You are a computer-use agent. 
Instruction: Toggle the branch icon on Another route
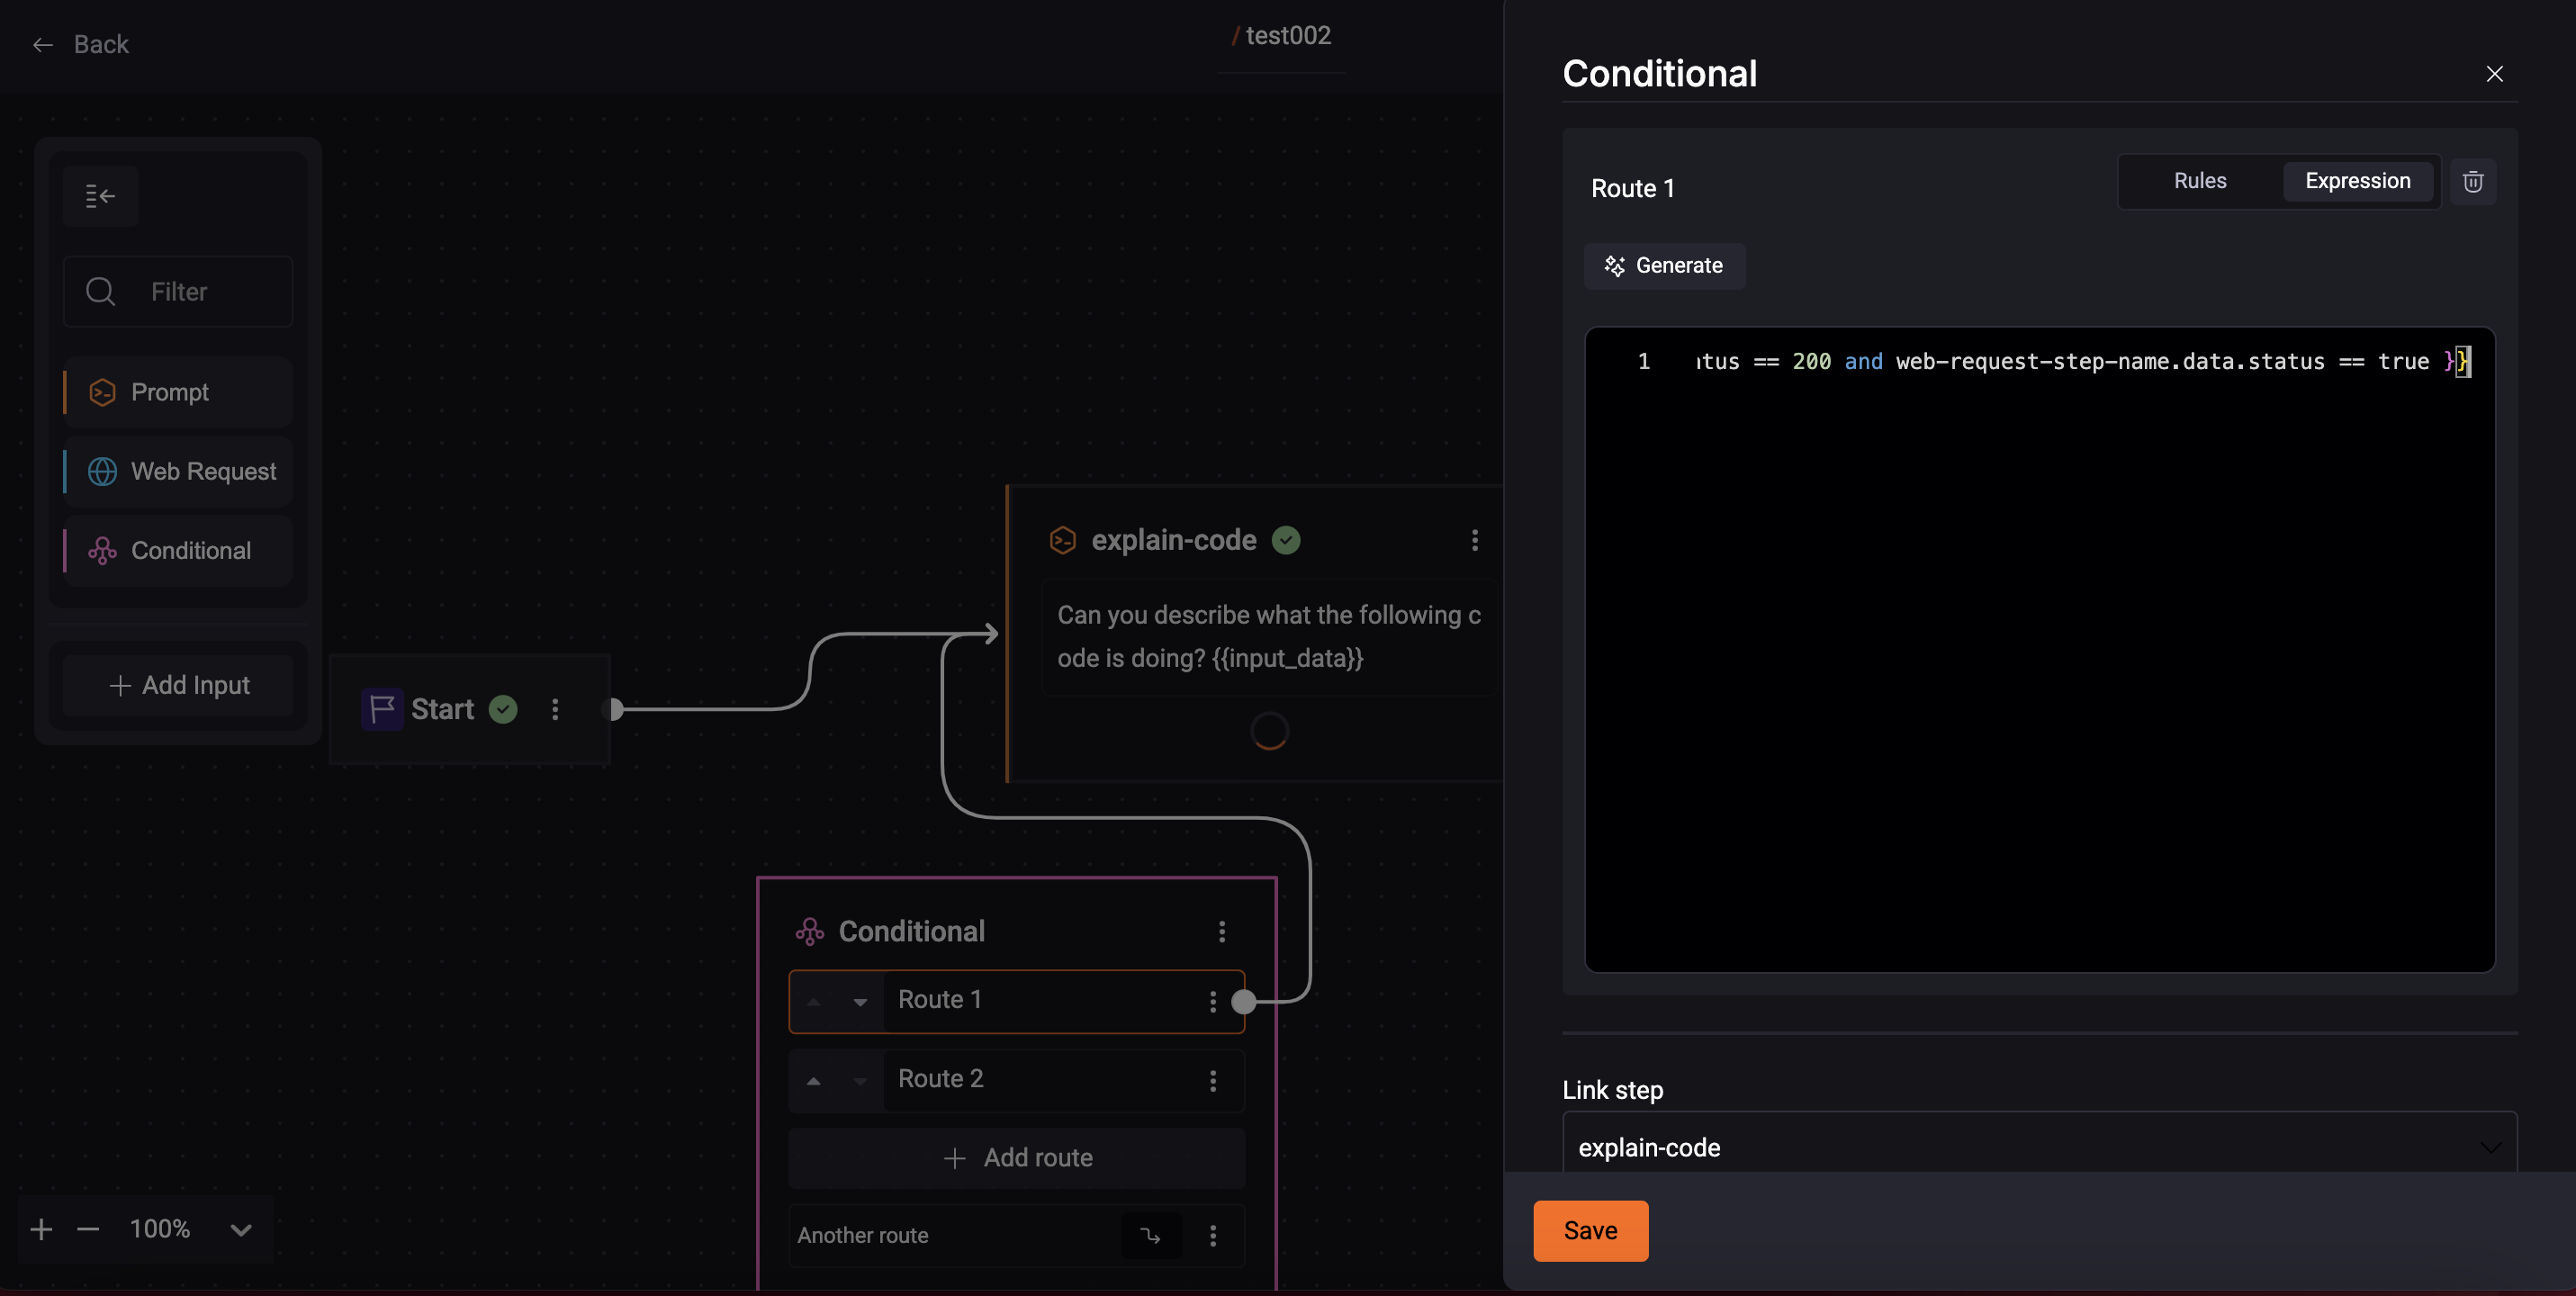point(1151,1236)
